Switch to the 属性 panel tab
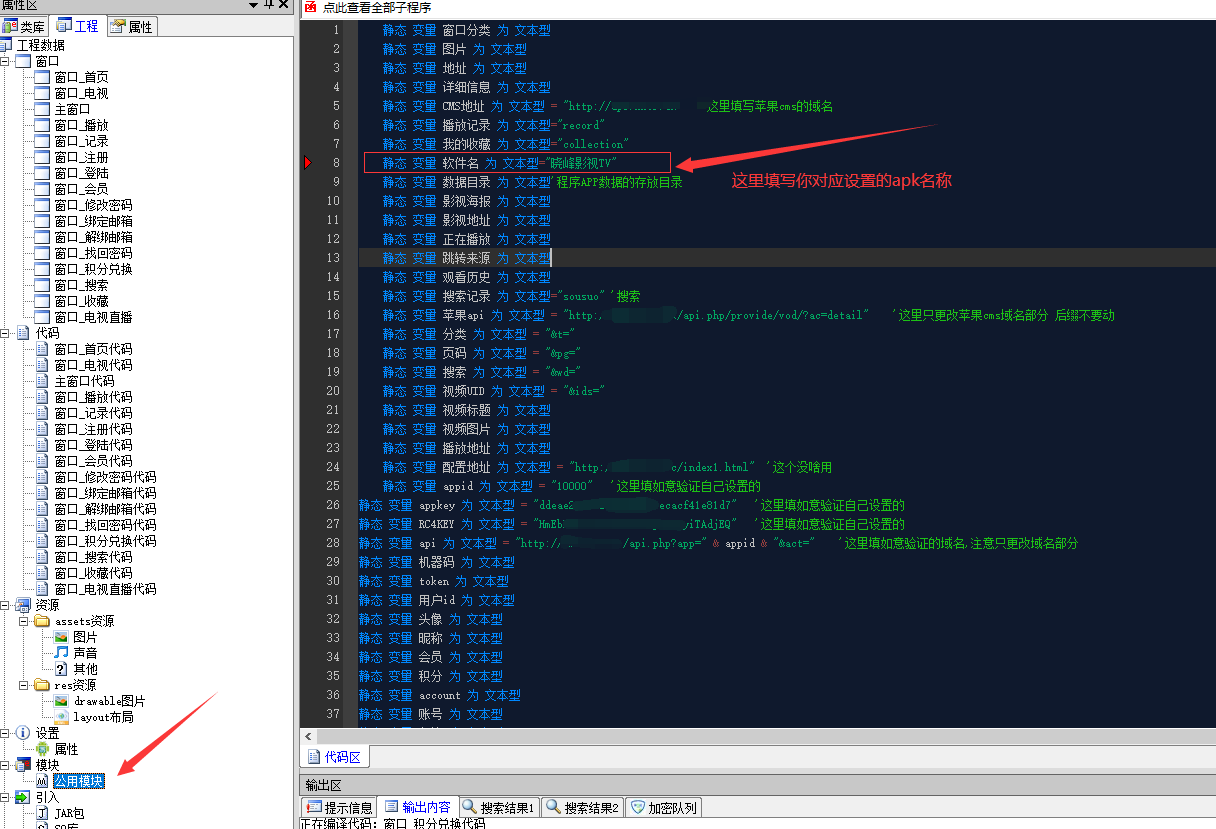Image resolution: width=1216 pixels, height=829 pixels. [131, 27]
